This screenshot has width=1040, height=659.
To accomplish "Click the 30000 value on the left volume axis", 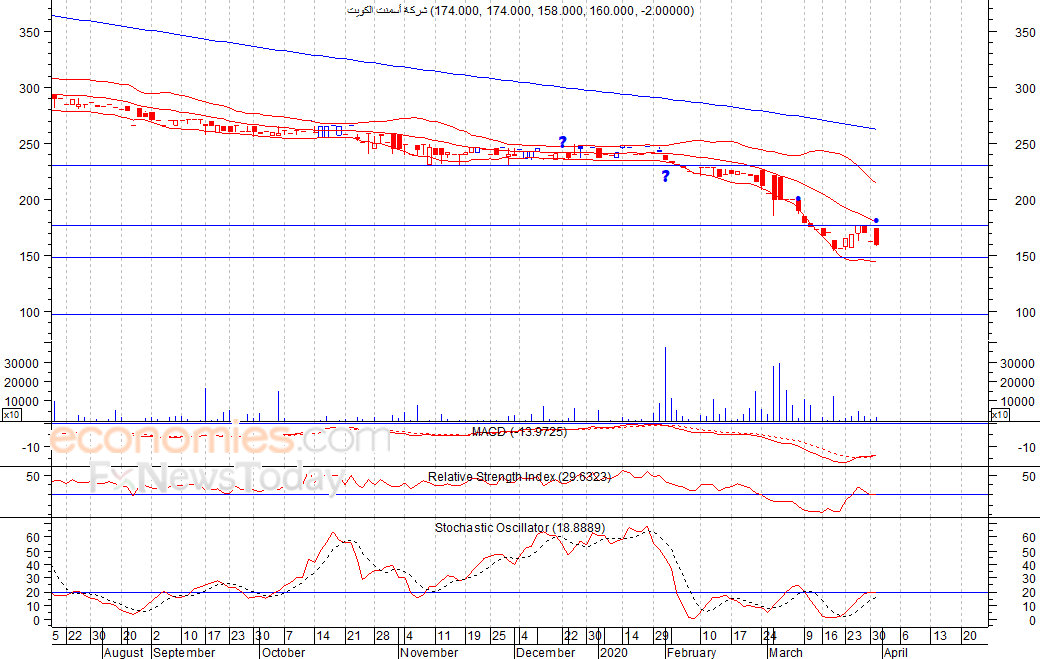I will click(22, 363).
